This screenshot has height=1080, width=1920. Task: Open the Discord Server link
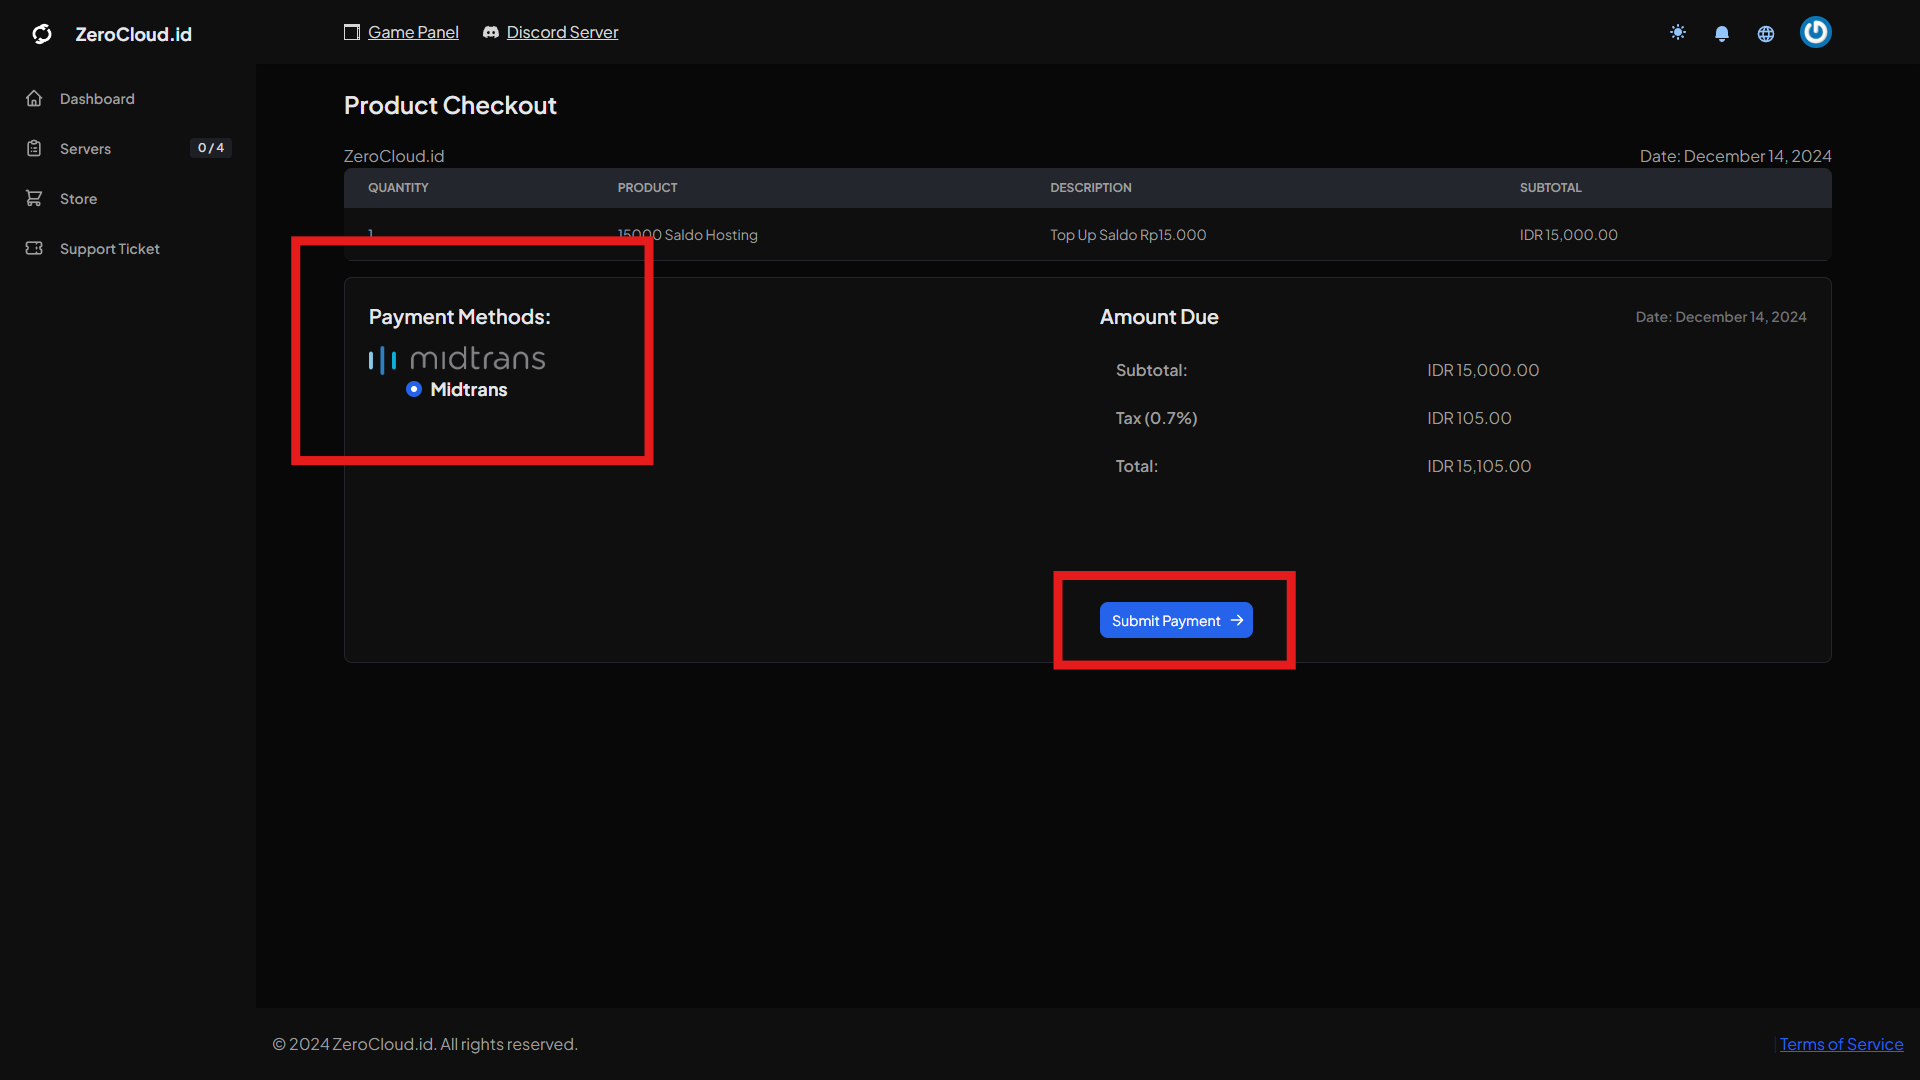tap(562, 31)
